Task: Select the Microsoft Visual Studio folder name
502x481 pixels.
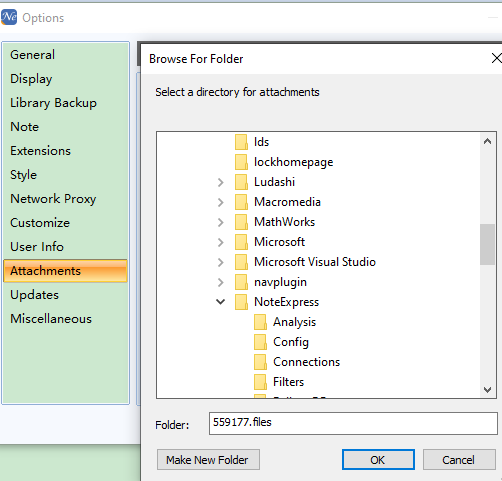Action: point(315,262)
